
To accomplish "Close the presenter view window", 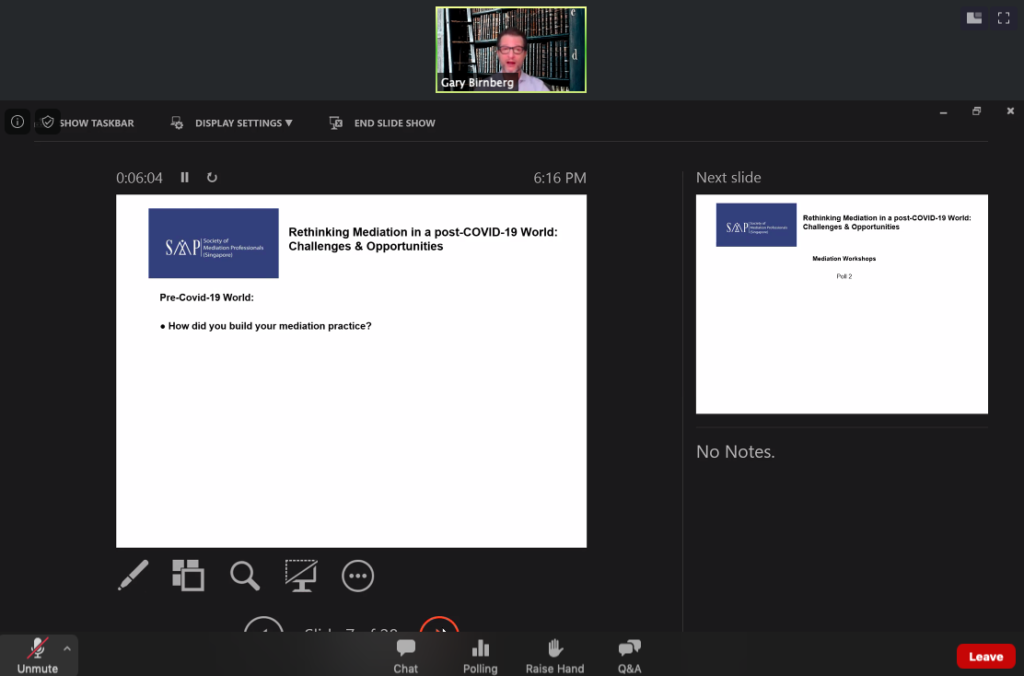I will click(x=1010, y=111).
